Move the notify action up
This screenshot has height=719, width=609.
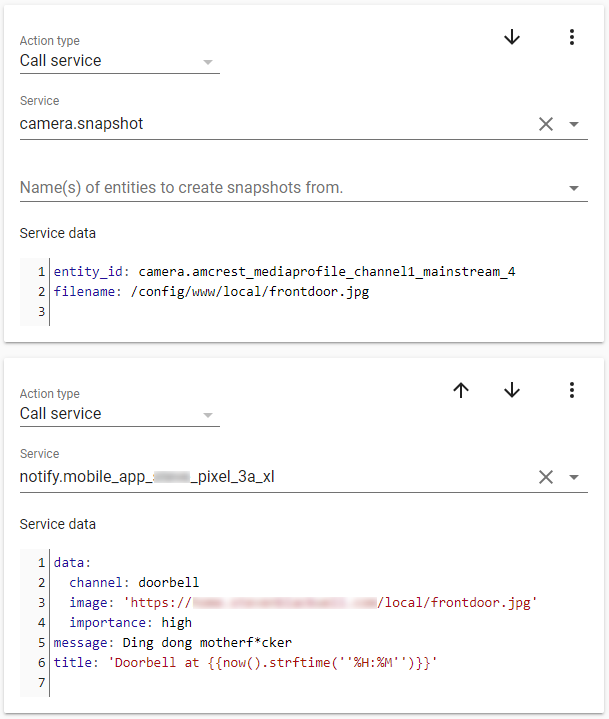click(461, 390)
